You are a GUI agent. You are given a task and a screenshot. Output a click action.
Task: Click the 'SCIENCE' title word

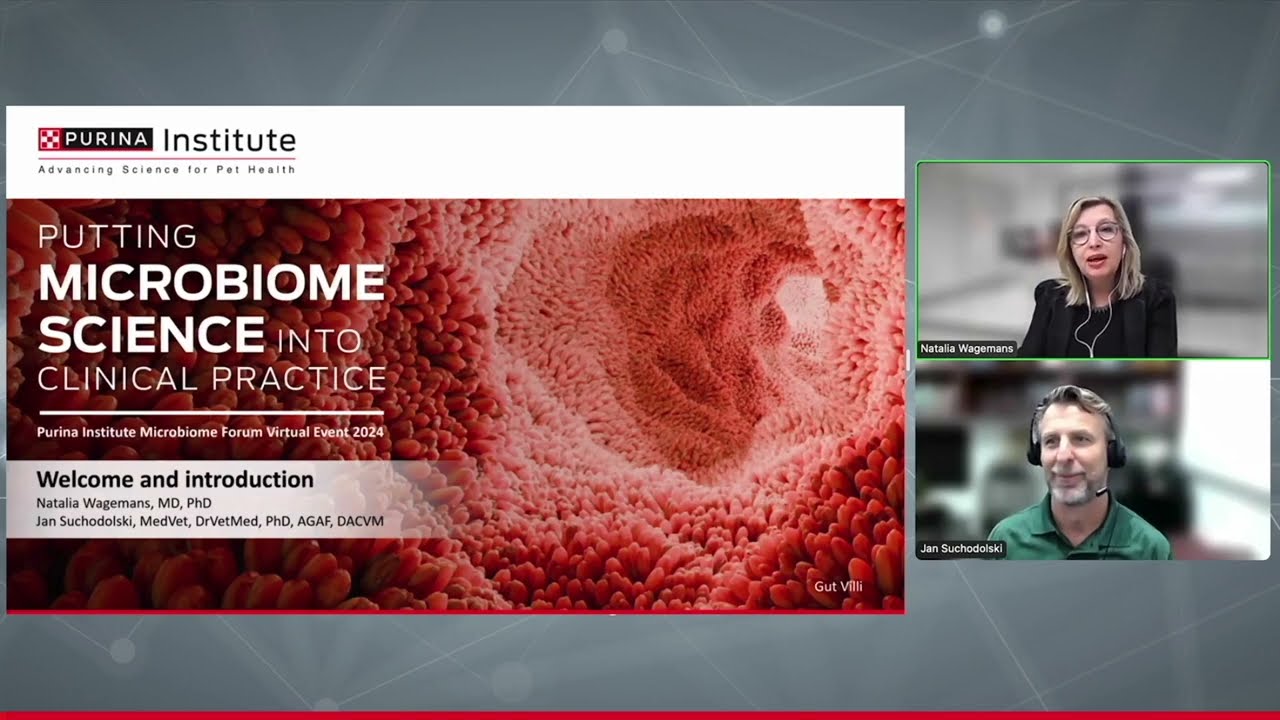coord(151,333)
